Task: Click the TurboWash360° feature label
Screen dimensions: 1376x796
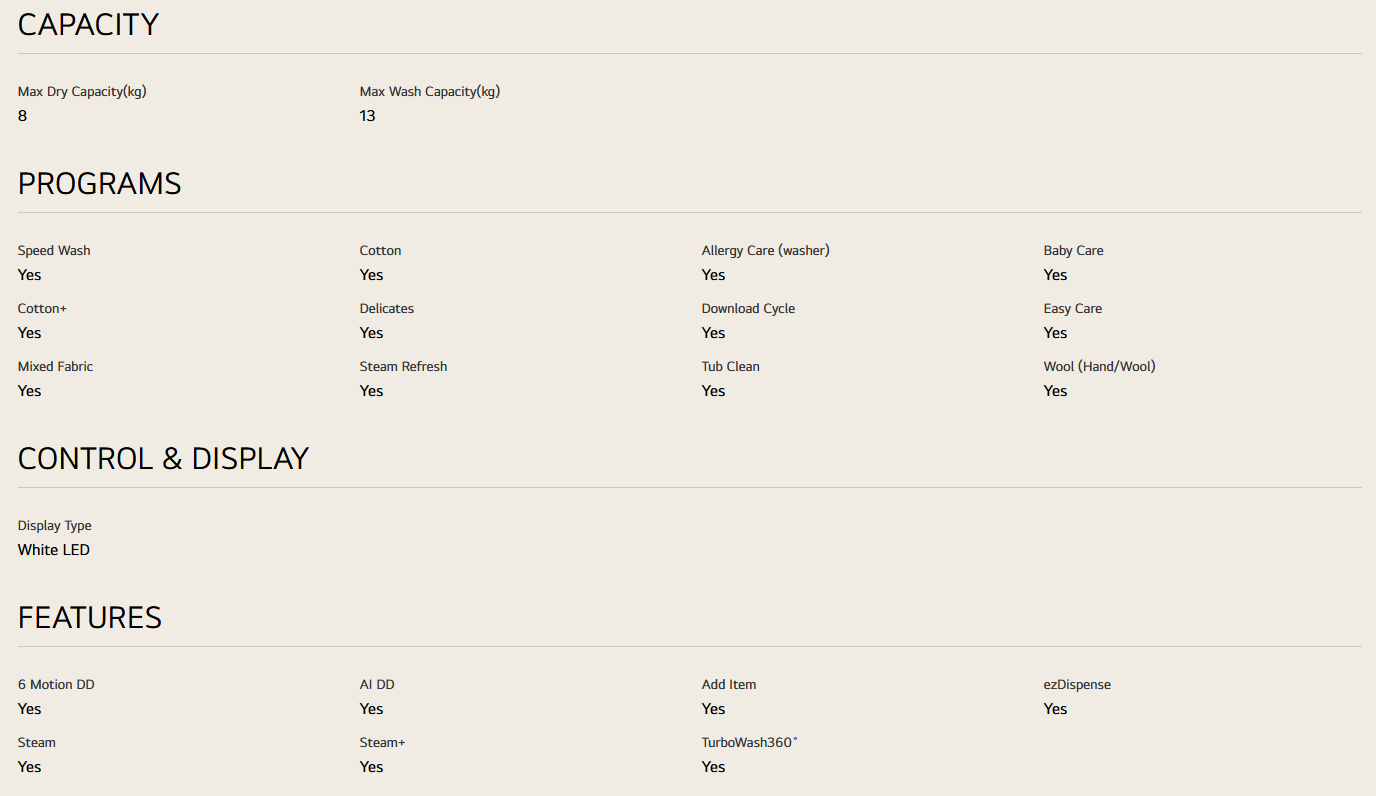Action: (x=749, y=743)
